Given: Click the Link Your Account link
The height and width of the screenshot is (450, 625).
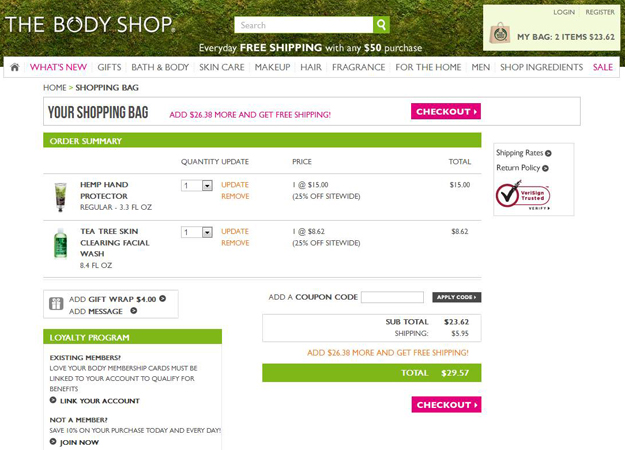Looking at the screenshot, I should tap(100, 401).
